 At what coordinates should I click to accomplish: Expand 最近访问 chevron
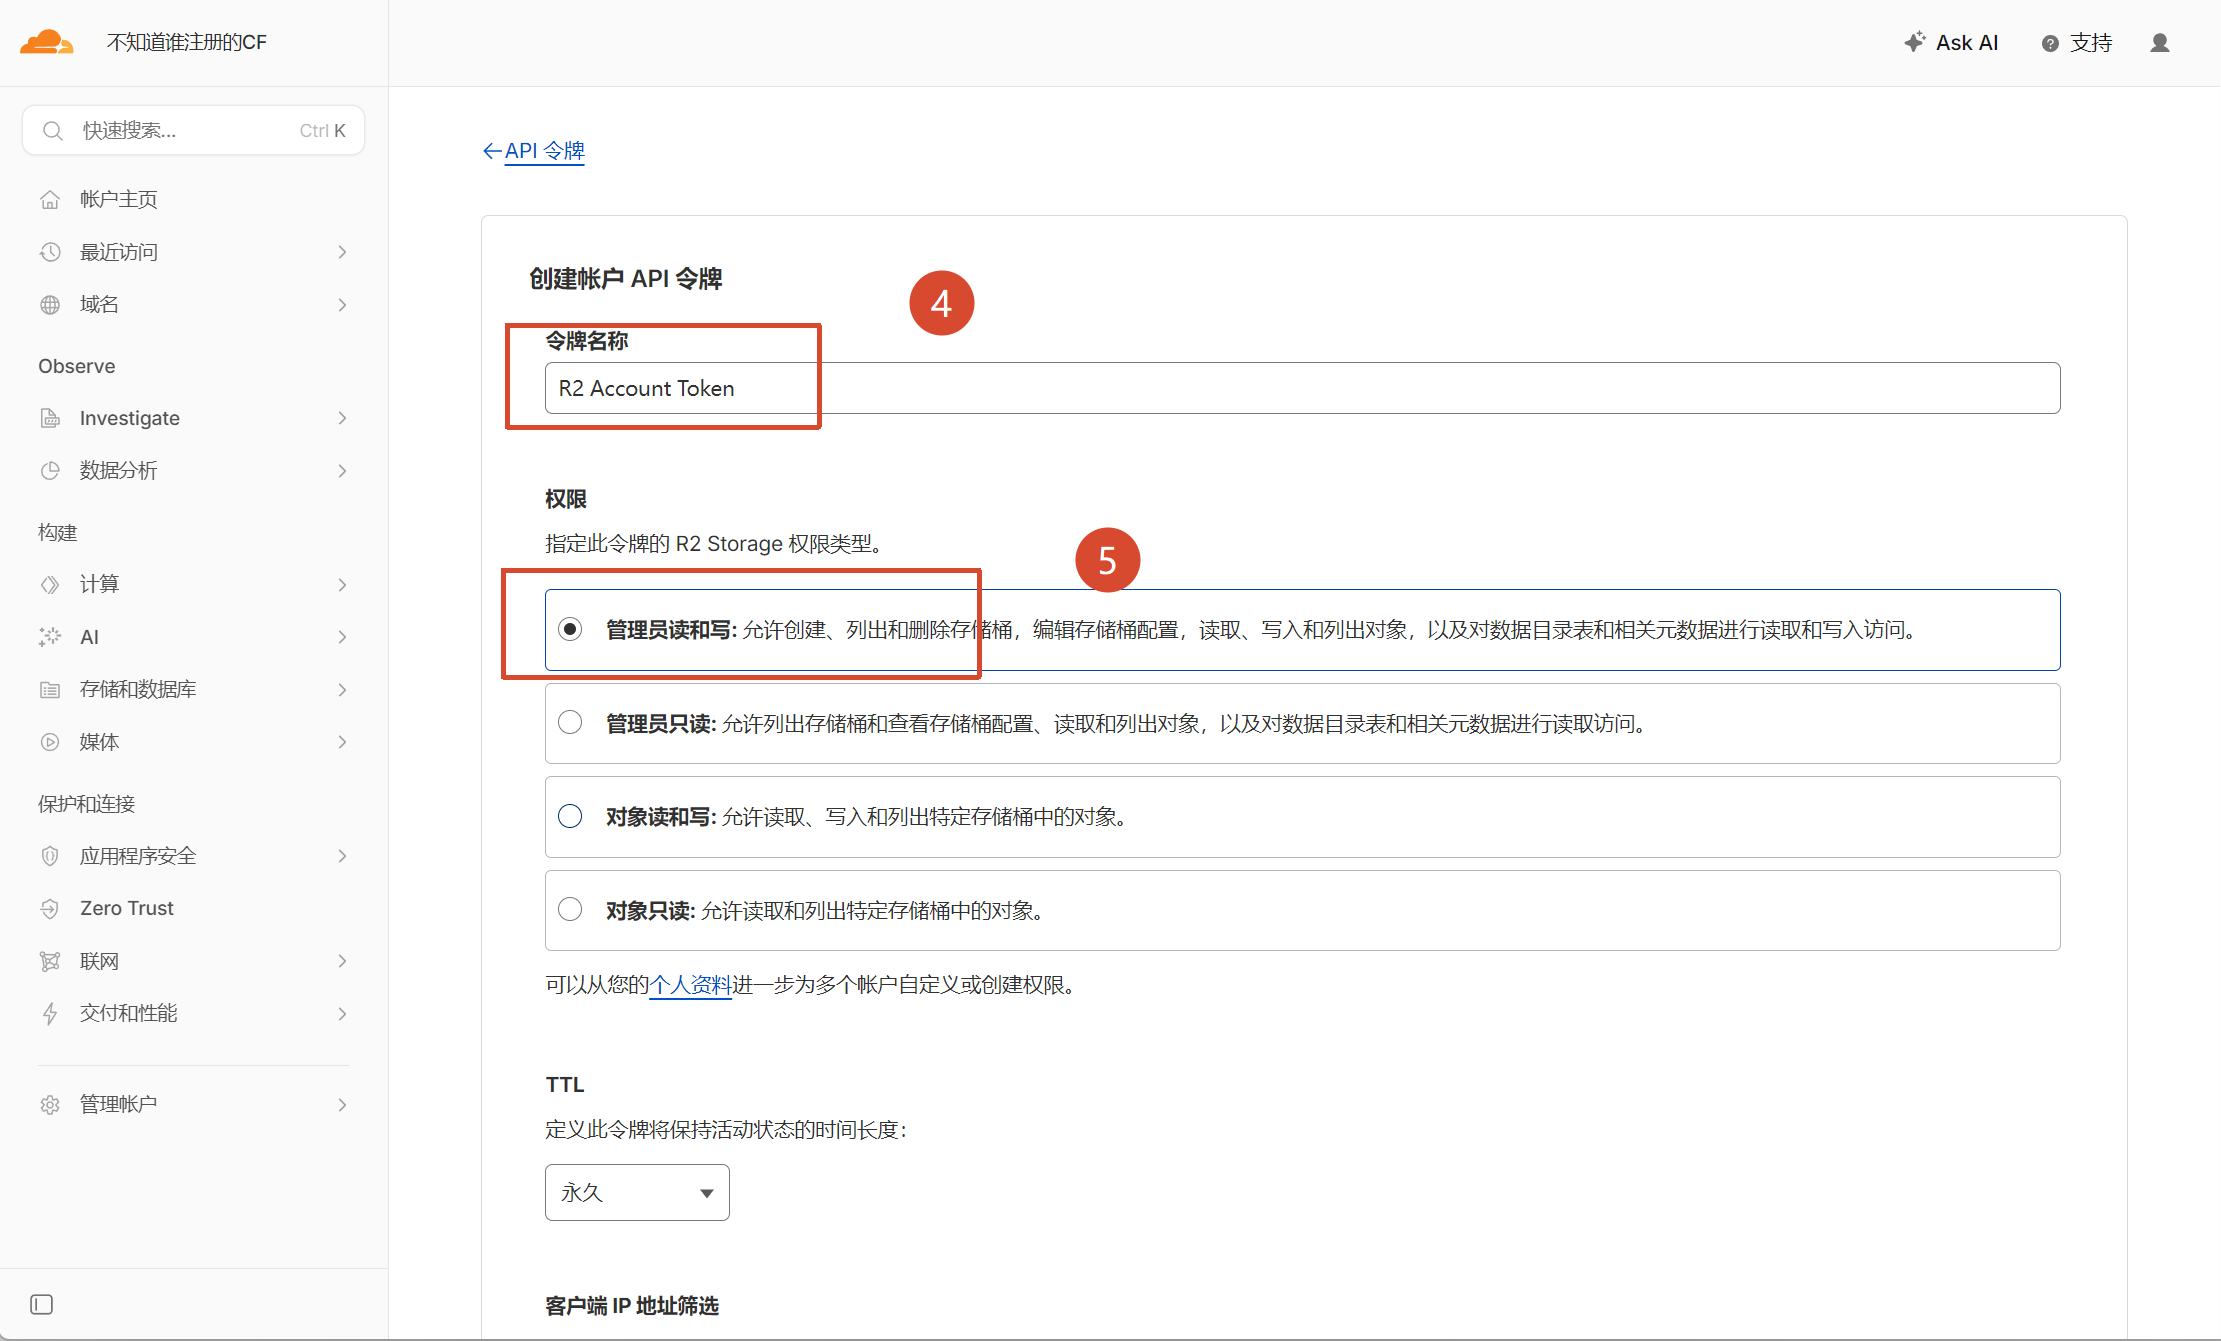coord(342,252)
